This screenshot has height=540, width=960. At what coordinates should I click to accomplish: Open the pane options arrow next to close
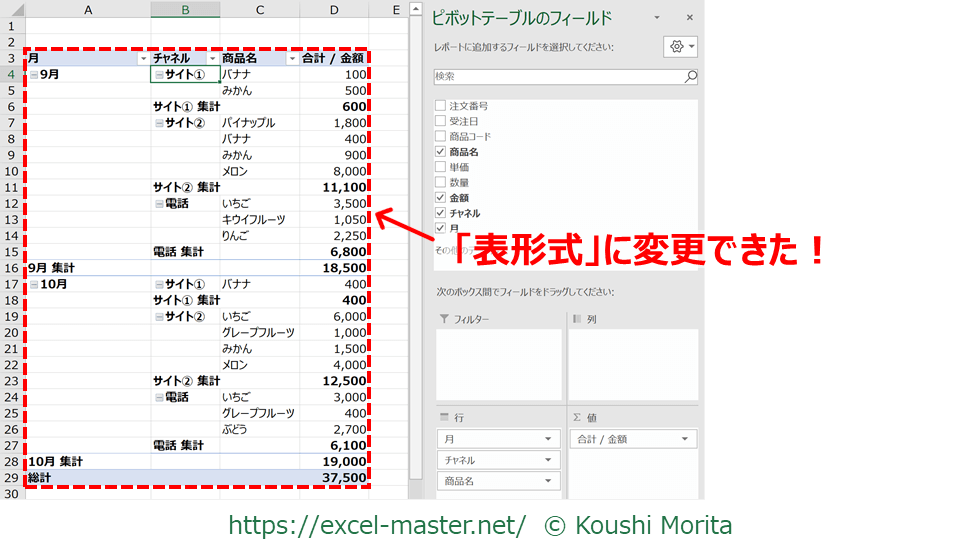pos(657,18)
